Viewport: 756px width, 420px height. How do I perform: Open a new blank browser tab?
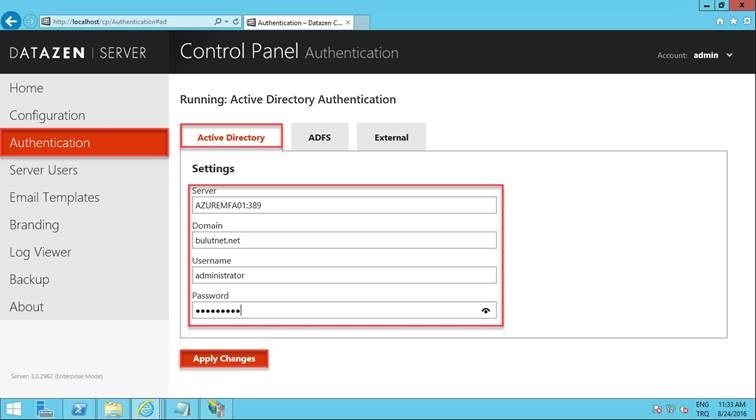coord(362,22)
